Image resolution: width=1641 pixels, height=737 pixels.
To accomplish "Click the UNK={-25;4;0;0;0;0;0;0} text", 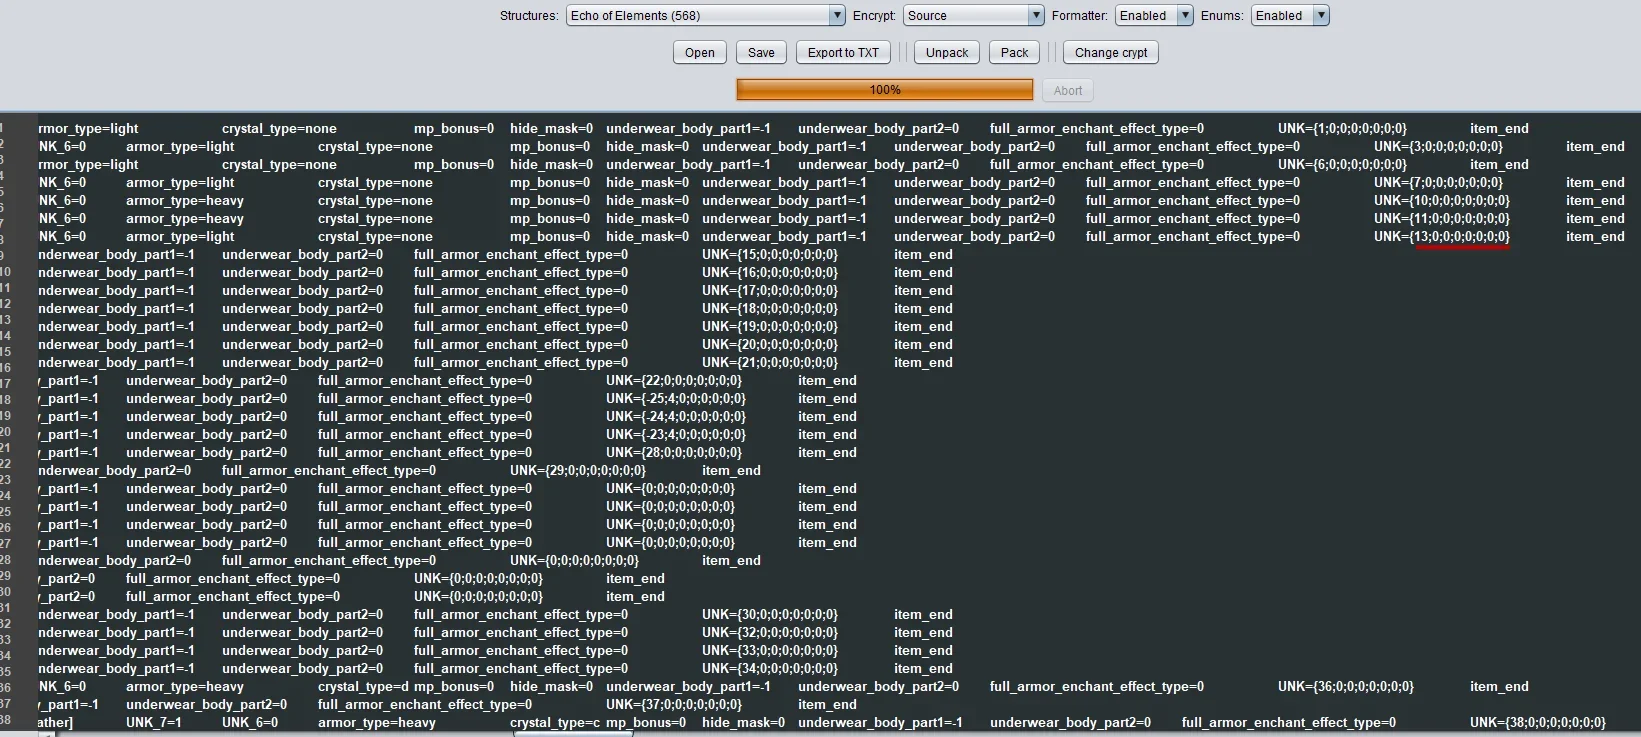I will pyautogui.click(x=676, y=399).
